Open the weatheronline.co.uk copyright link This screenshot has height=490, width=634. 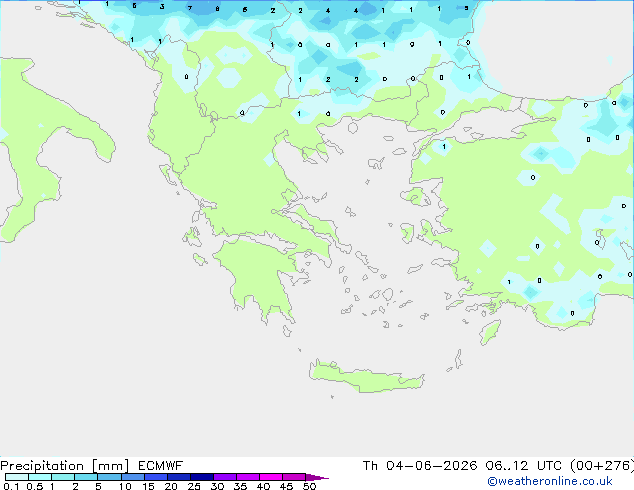(x=550, y=481)
